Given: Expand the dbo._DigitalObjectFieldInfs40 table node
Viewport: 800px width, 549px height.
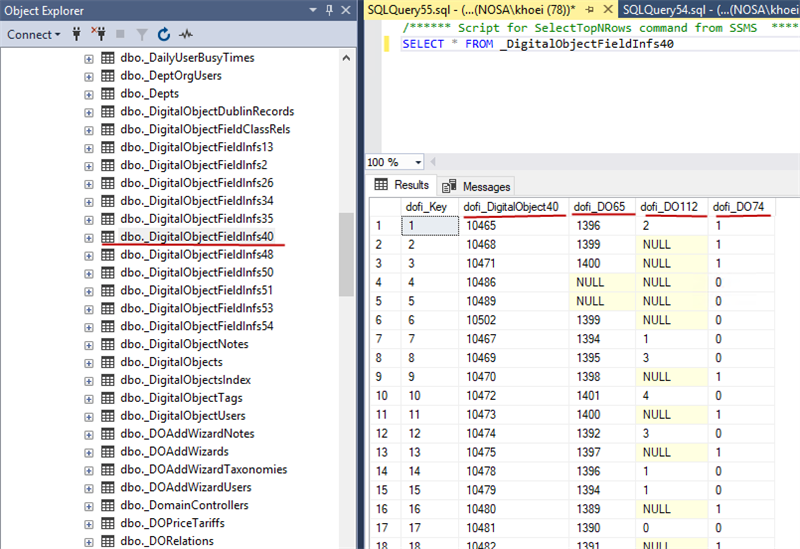Looking at the screenshot, I should 89,237.
